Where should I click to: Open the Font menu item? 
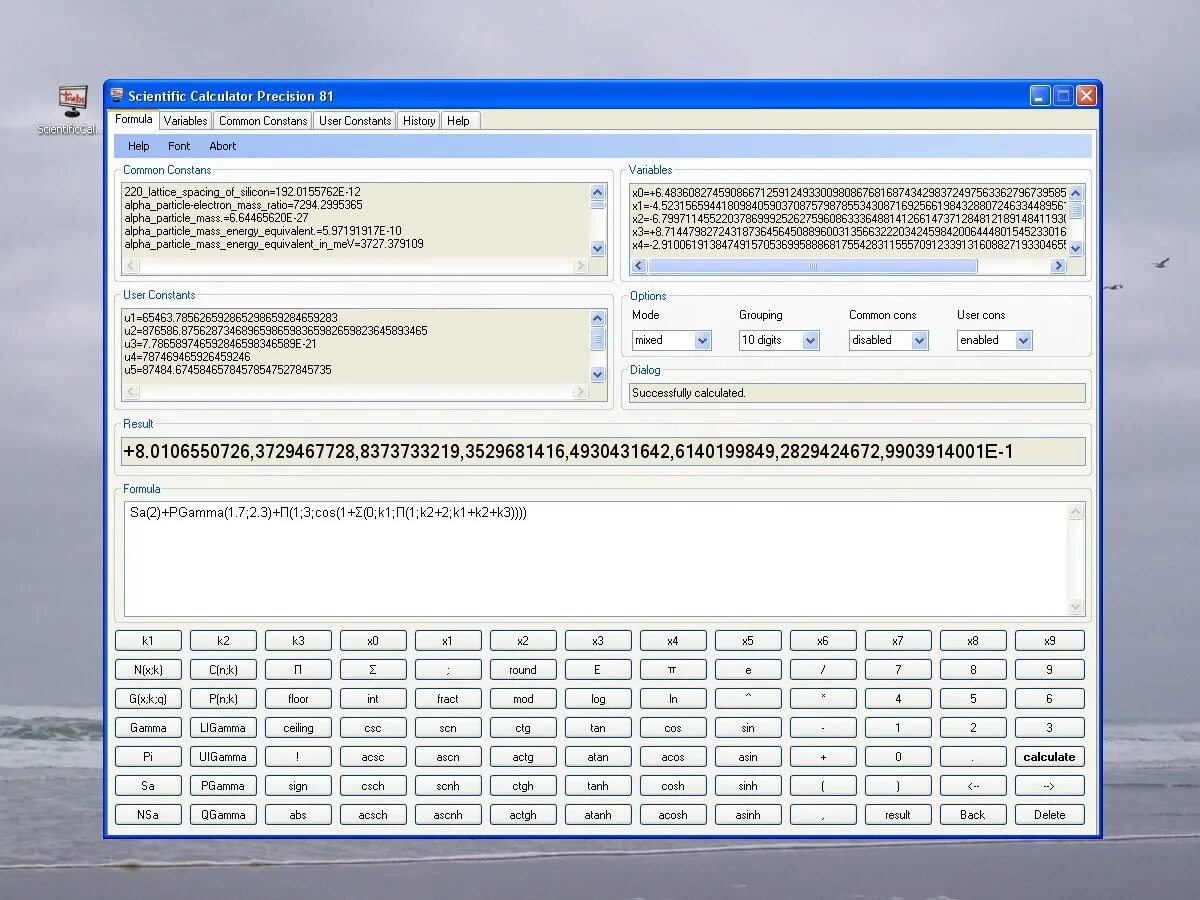[179, 145]
